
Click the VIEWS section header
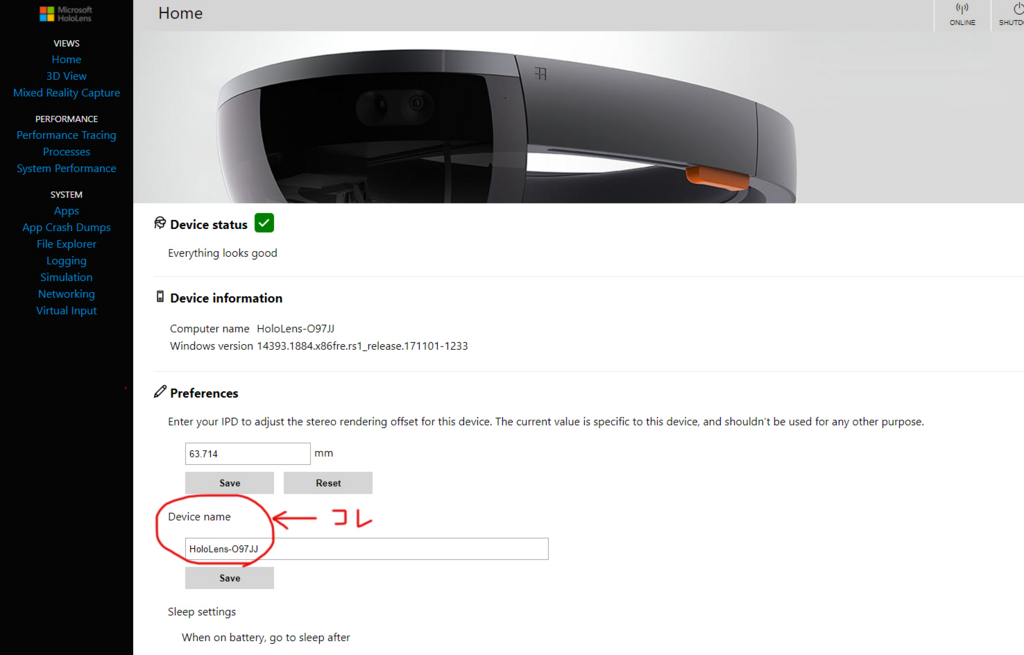pyautogui.click(x=67, y=43)
